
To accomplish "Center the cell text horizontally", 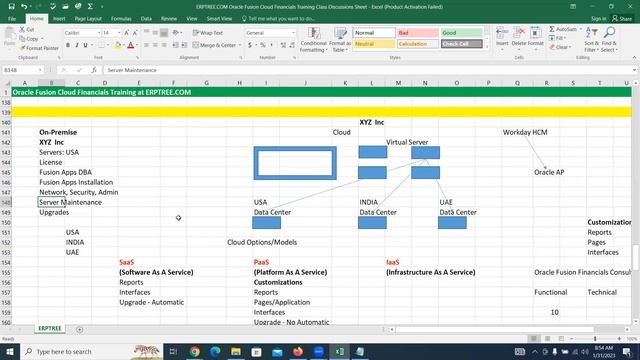I will point(155,45).
